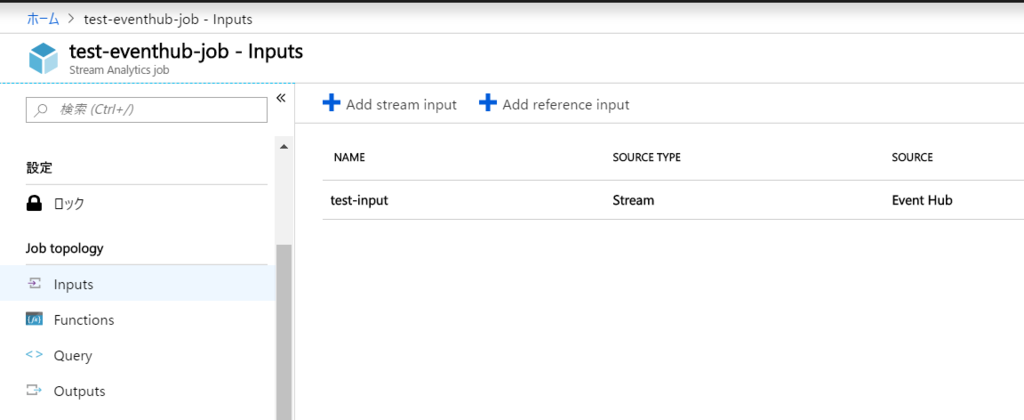The width and height of the screenshot is (1024, 420).
Task: Collapse the sidebar with double chevron
Action: click(x=281, y=98)
